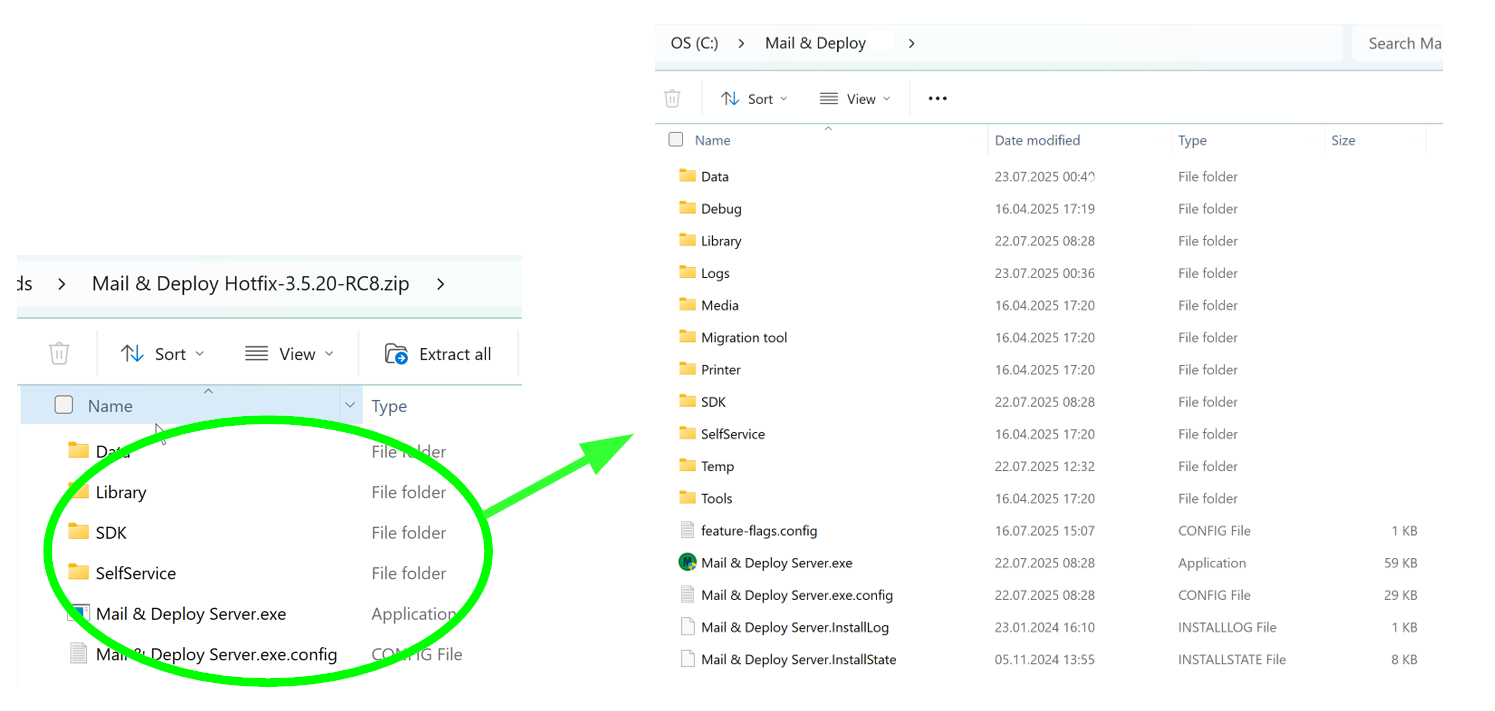Click the feature-flags.config file icon

coord(687,531)
